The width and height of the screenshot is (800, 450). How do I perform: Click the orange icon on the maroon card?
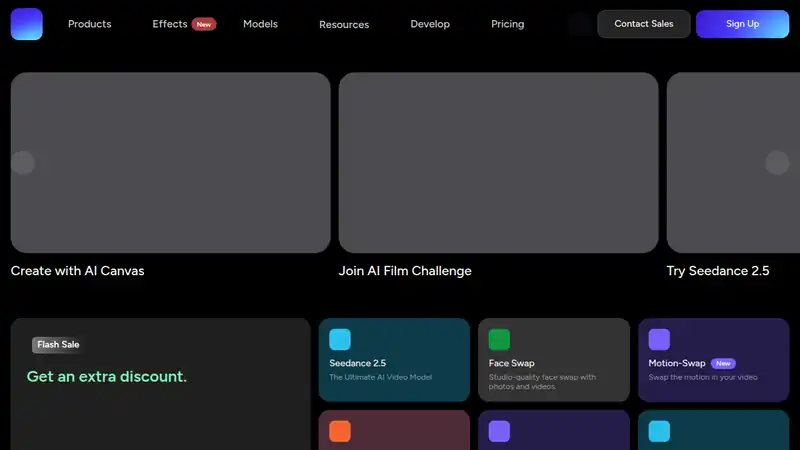click(x=340, y=431)
